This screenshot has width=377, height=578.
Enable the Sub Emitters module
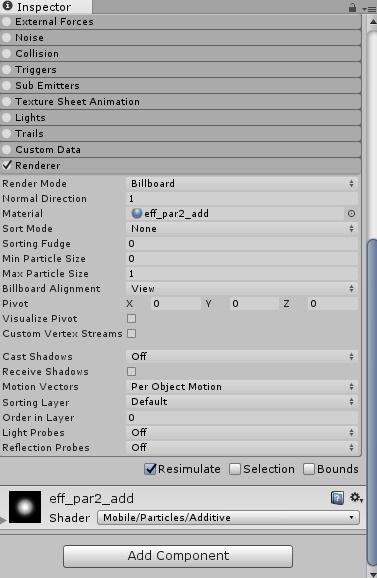[6, 86]
